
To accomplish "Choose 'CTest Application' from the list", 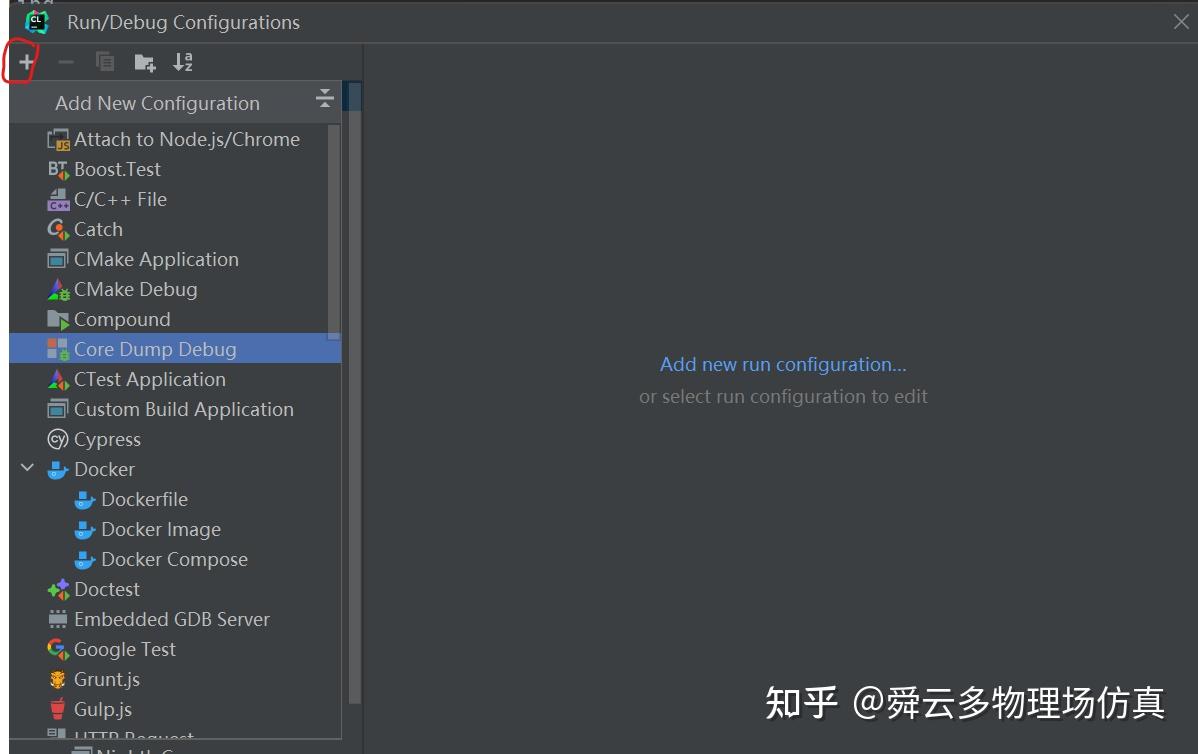I will pyautogui.click(x=150, y=380).
